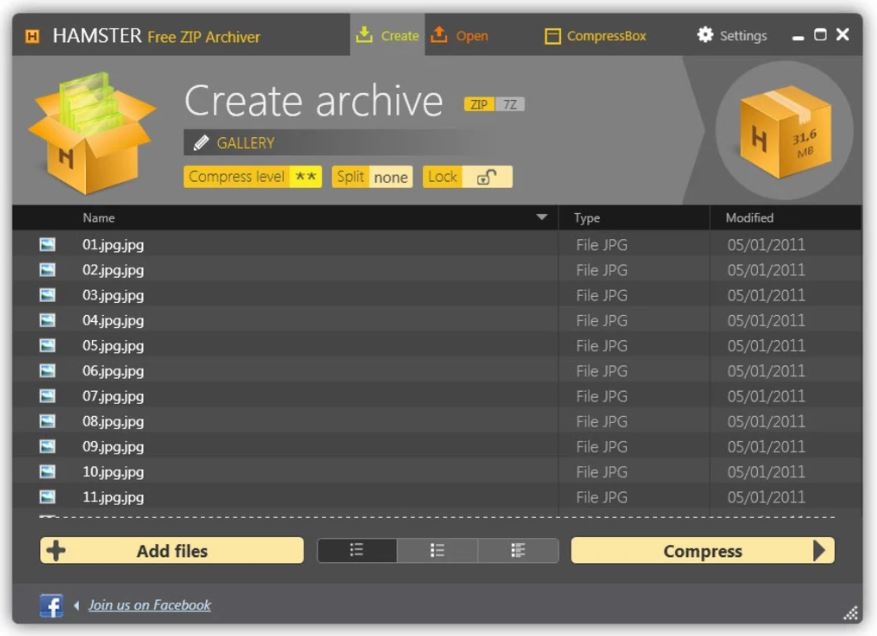Select file name 01.jpg.jpg
Screen dimensions: 877x636
[113, 245]
